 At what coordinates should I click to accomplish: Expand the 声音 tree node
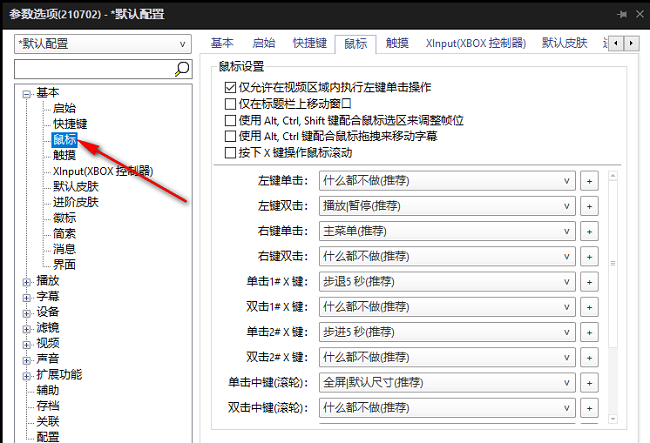(x=27, y=361)
